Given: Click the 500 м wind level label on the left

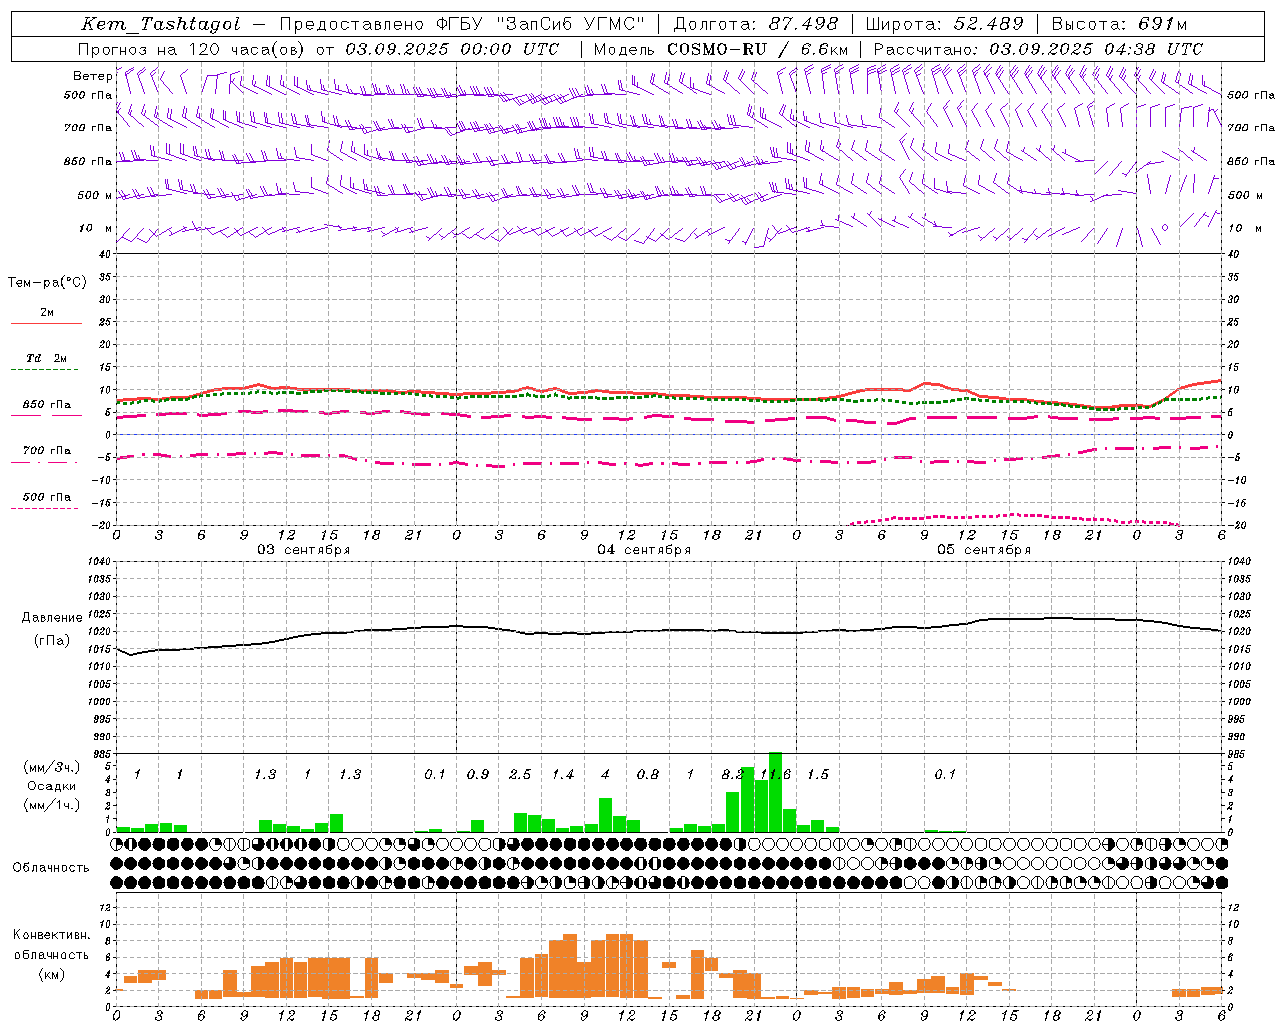Looking at the screenshot, I should pyautogui.click(x=95, y=196).
